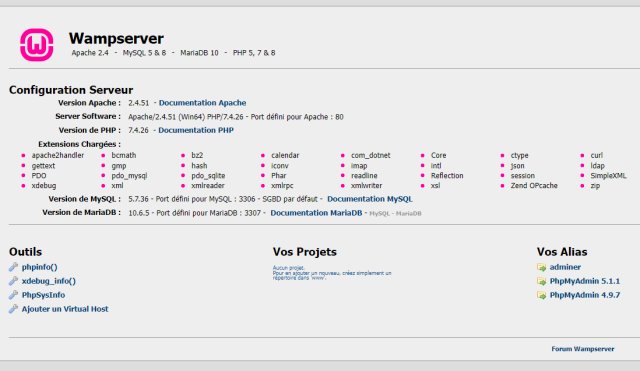Viewport: 640px width, 371px height.
Task: Click the wrench icon beside xdebug_info()
Action: (x=13, y=281)
